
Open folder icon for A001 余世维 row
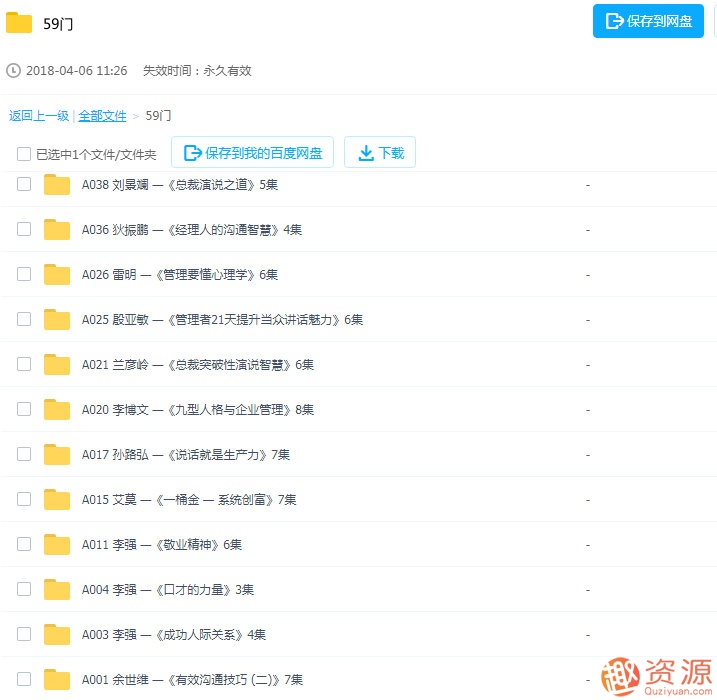57,679
